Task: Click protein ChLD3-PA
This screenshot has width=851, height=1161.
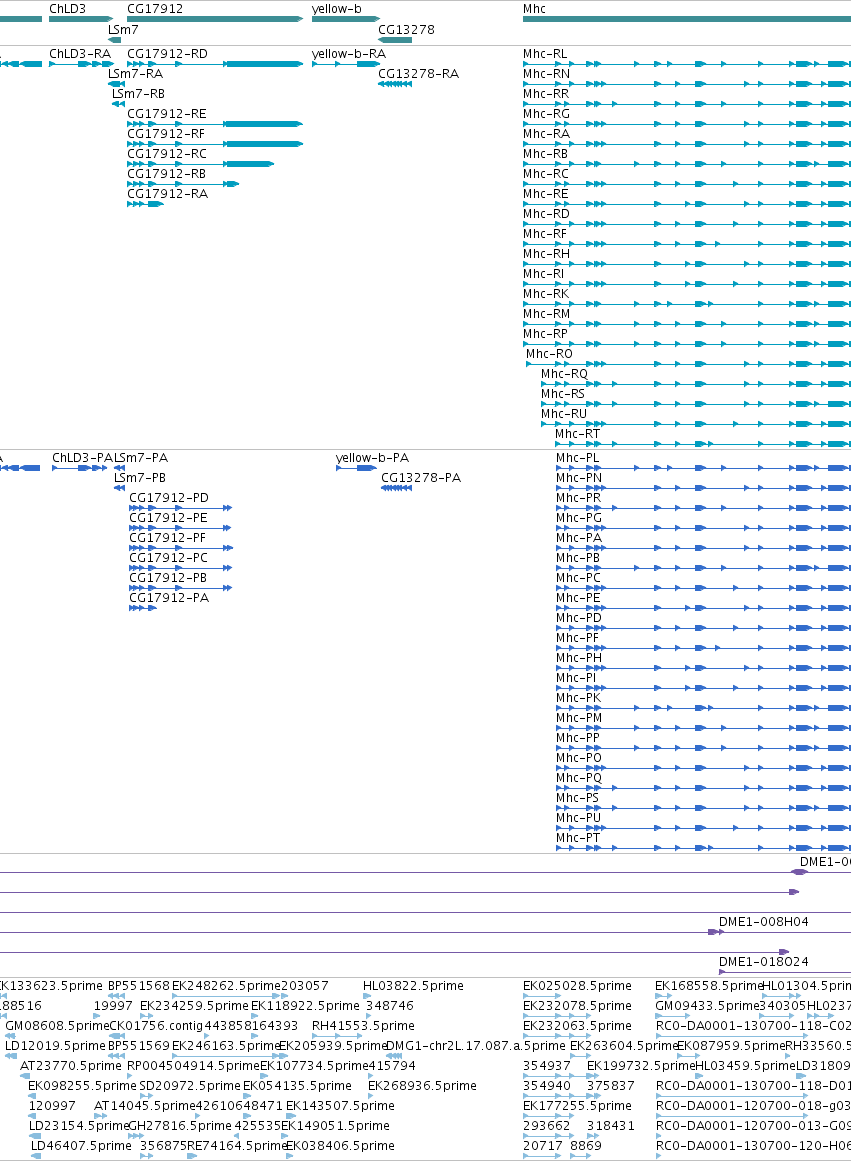Action: (x=82, y=458)
